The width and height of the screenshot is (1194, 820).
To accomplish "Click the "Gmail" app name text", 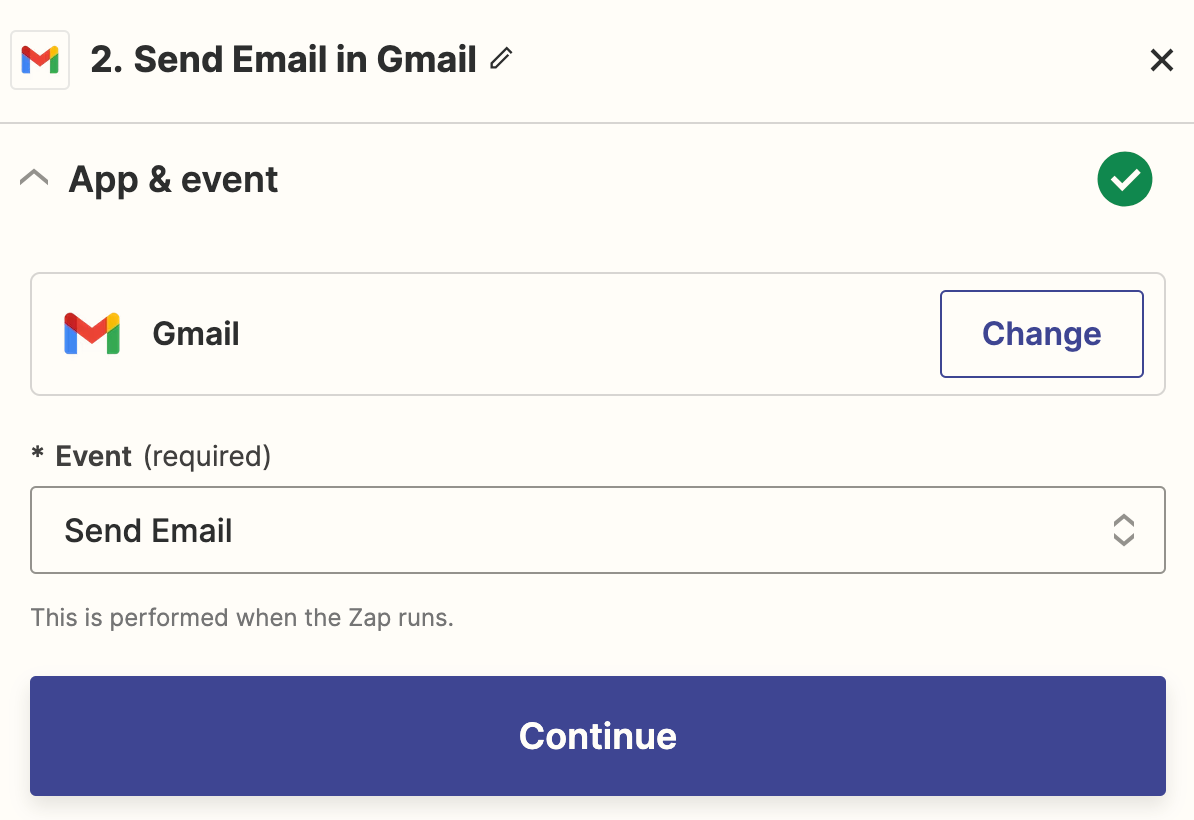I will 196,334.
